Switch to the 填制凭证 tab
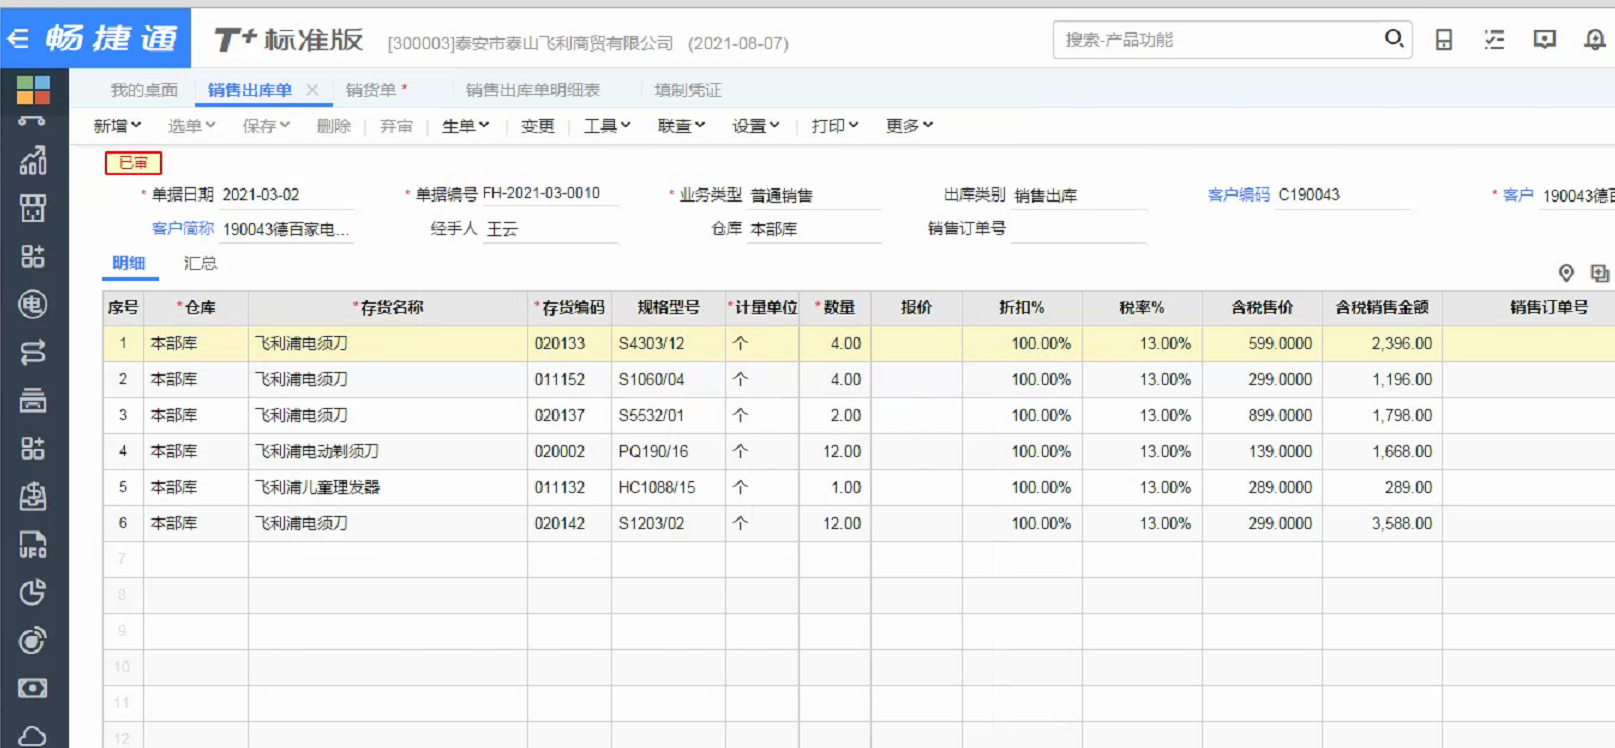Viewport: 1615px width, 748px height. click(688, 90)
